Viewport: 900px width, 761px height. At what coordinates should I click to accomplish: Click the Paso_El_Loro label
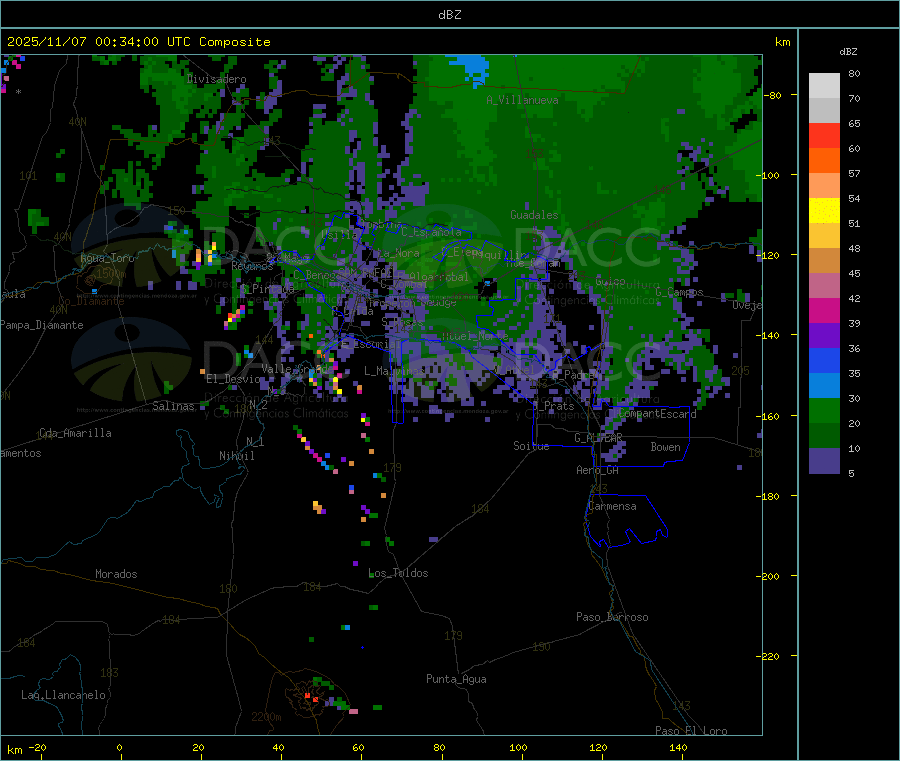[691, 731]
